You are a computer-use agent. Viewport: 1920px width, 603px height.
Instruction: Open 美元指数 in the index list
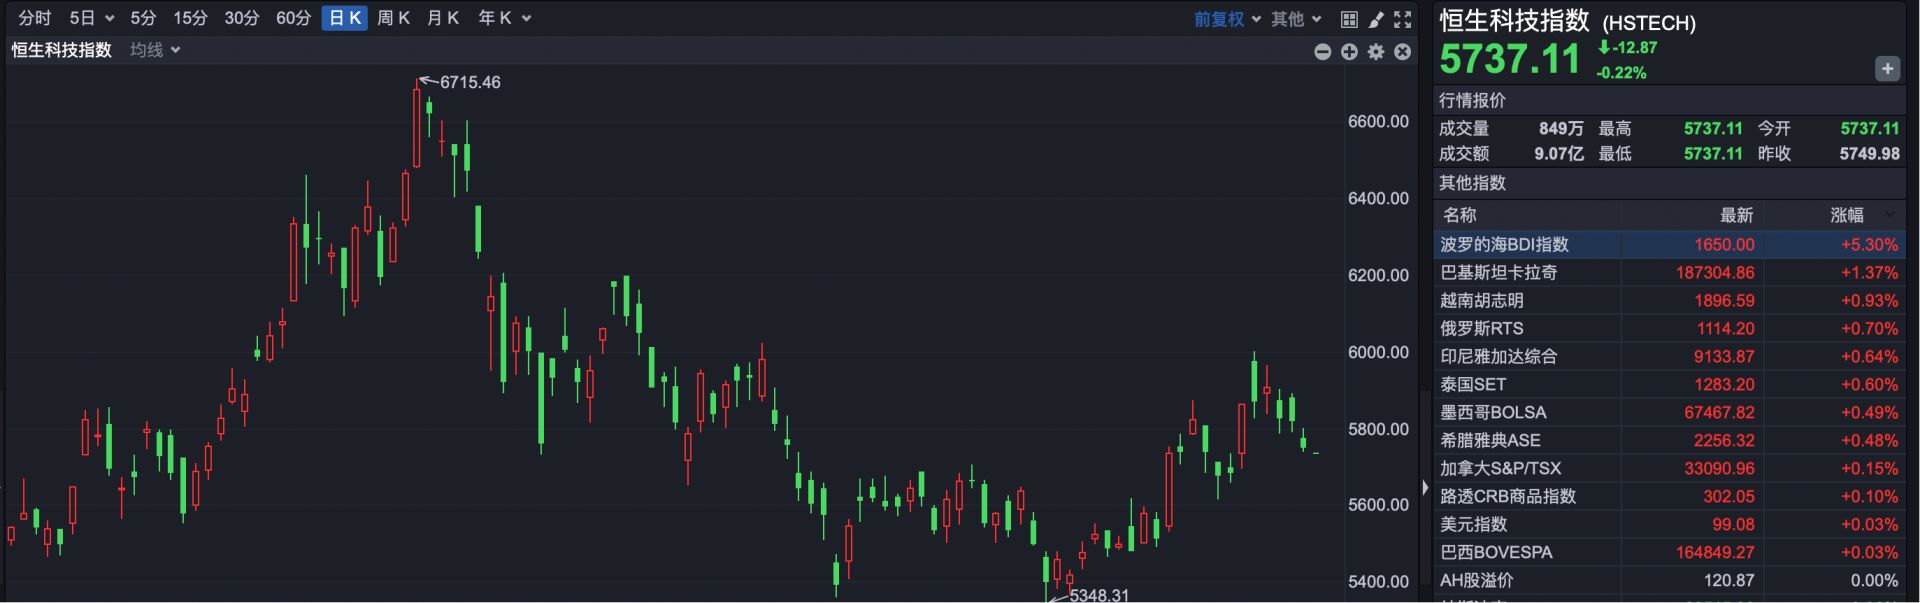(x=1474, y=525)
